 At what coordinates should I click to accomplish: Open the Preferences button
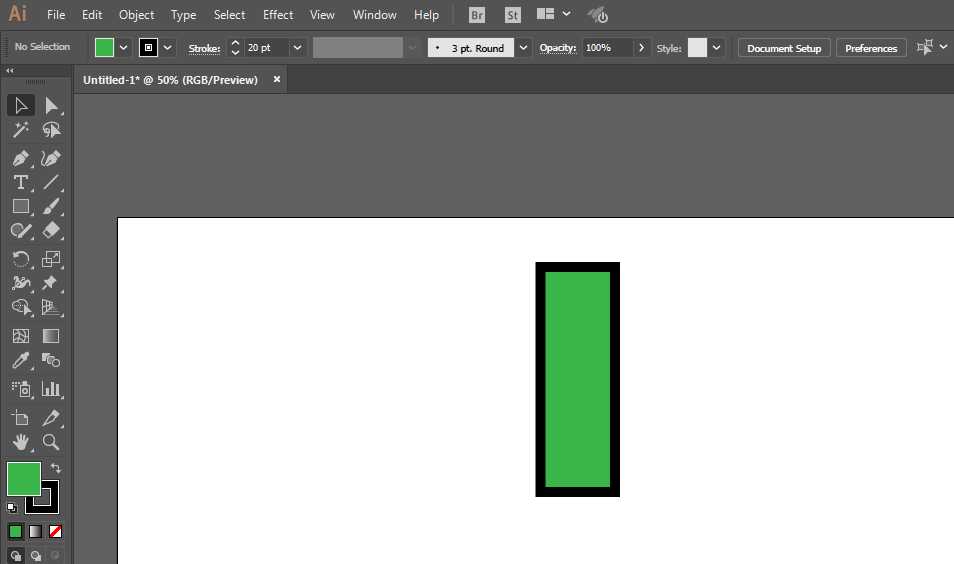click(870, 48)
